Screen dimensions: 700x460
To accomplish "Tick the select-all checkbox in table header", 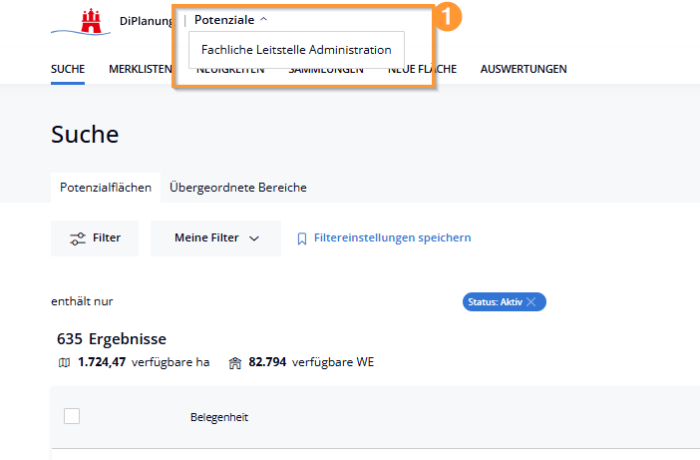I will (x=72, y=416).
